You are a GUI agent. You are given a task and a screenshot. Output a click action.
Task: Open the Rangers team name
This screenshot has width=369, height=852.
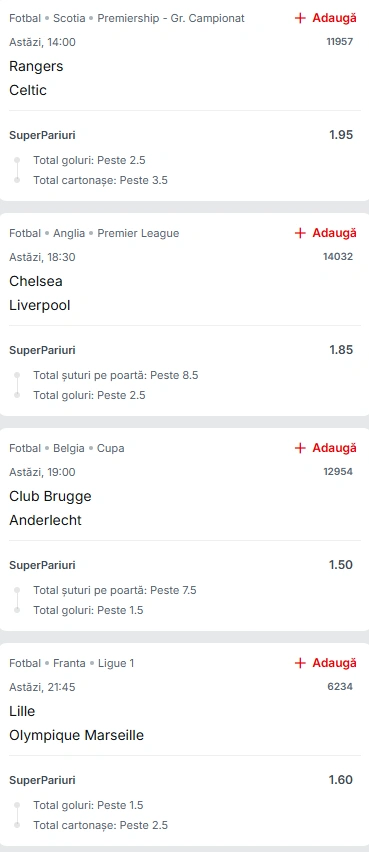[x=36, y=66]
